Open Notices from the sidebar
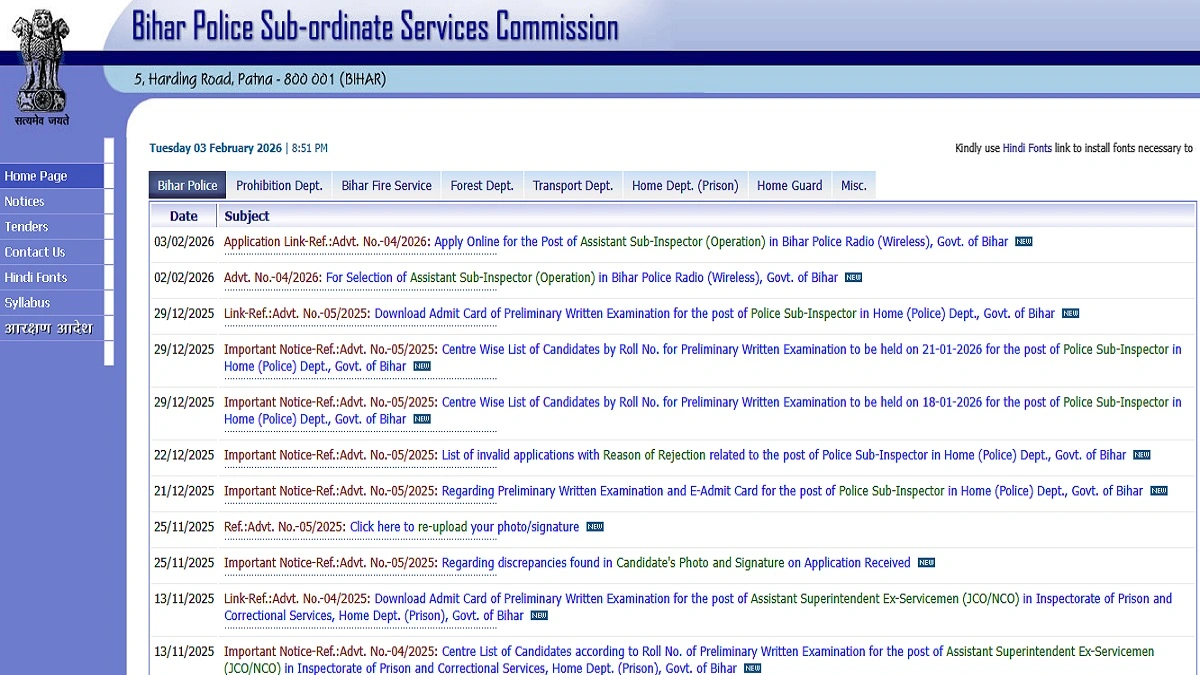 [30, 201]
